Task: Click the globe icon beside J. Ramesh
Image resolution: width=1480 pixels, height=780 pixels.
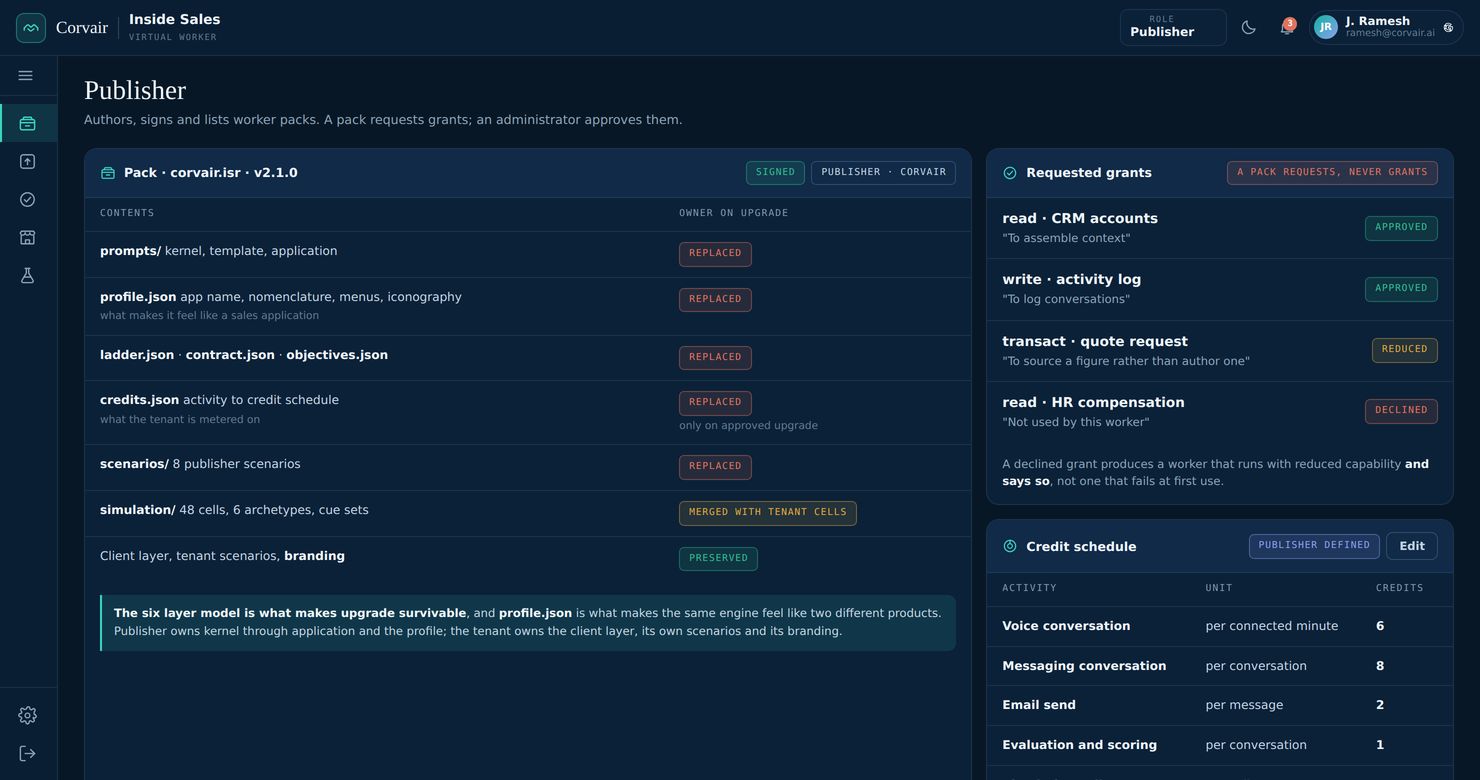Action: (1448, 28)
